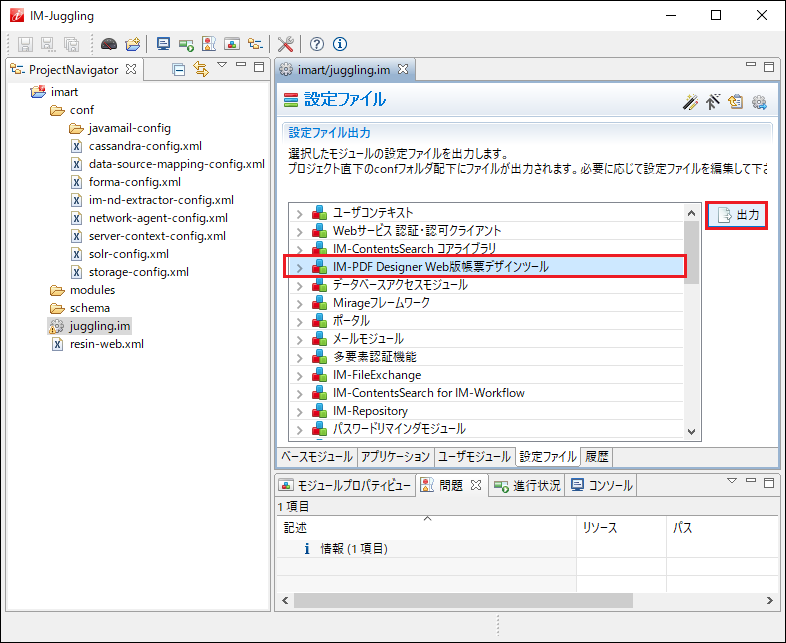This screenshot has height=643, width=786.
Task: Click the monitor console toolbar icon
Action: pyautogui.click(x=163, y=44)
